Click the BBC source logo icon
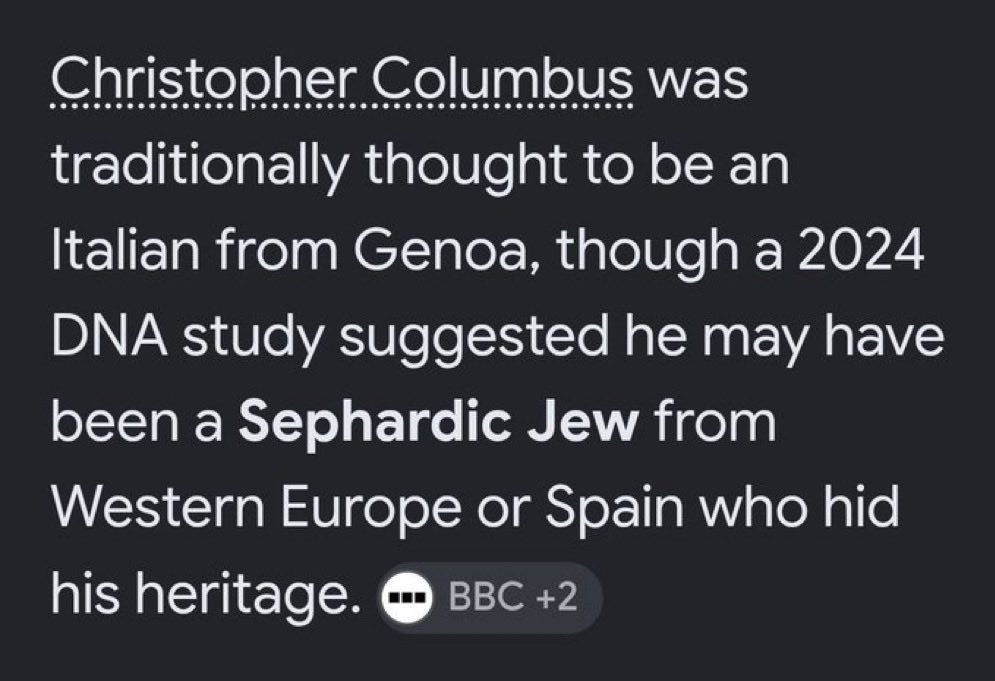The image size is (995, 681). pyautogui.click(x=407, y=597)
